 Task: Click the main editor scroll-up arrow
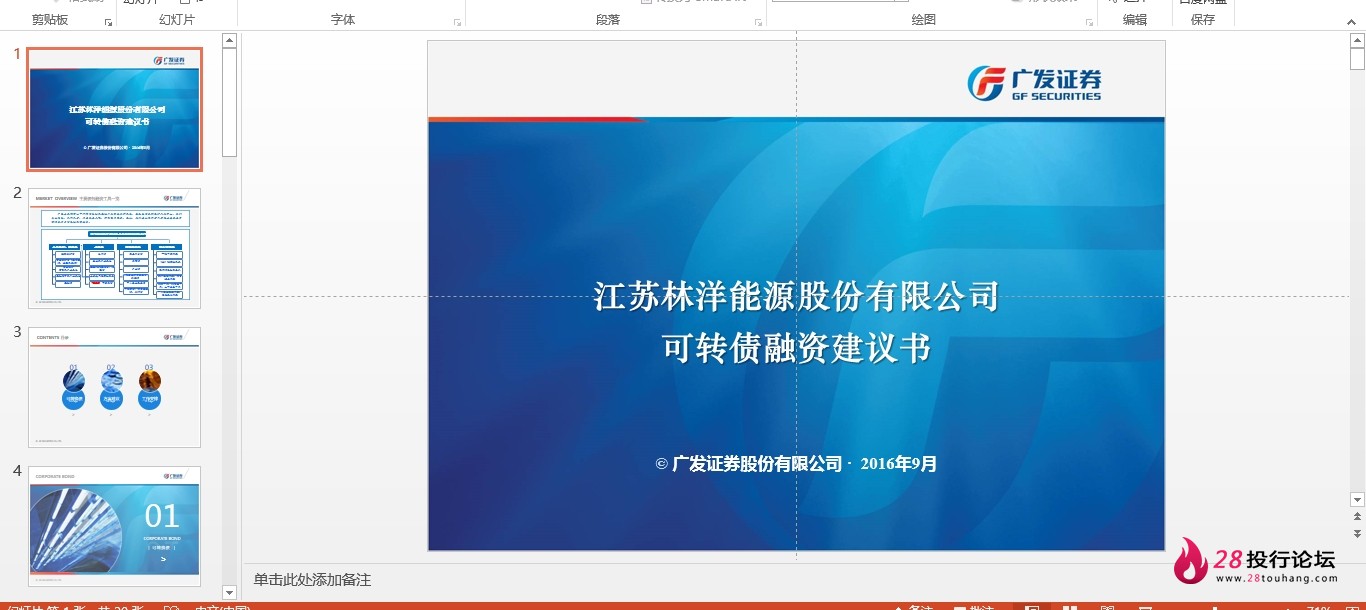click(x=1357, y=40)
